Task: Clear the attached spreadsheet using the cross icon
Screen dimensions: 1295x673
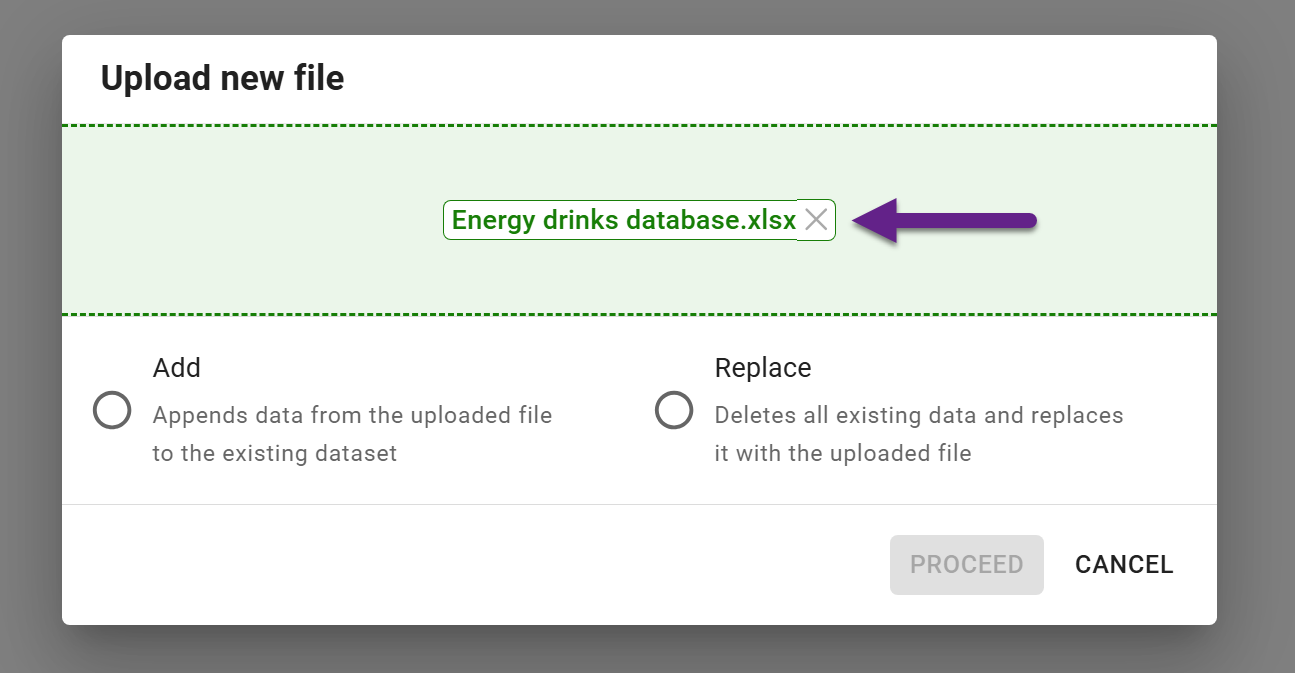Action: (816, 220)
